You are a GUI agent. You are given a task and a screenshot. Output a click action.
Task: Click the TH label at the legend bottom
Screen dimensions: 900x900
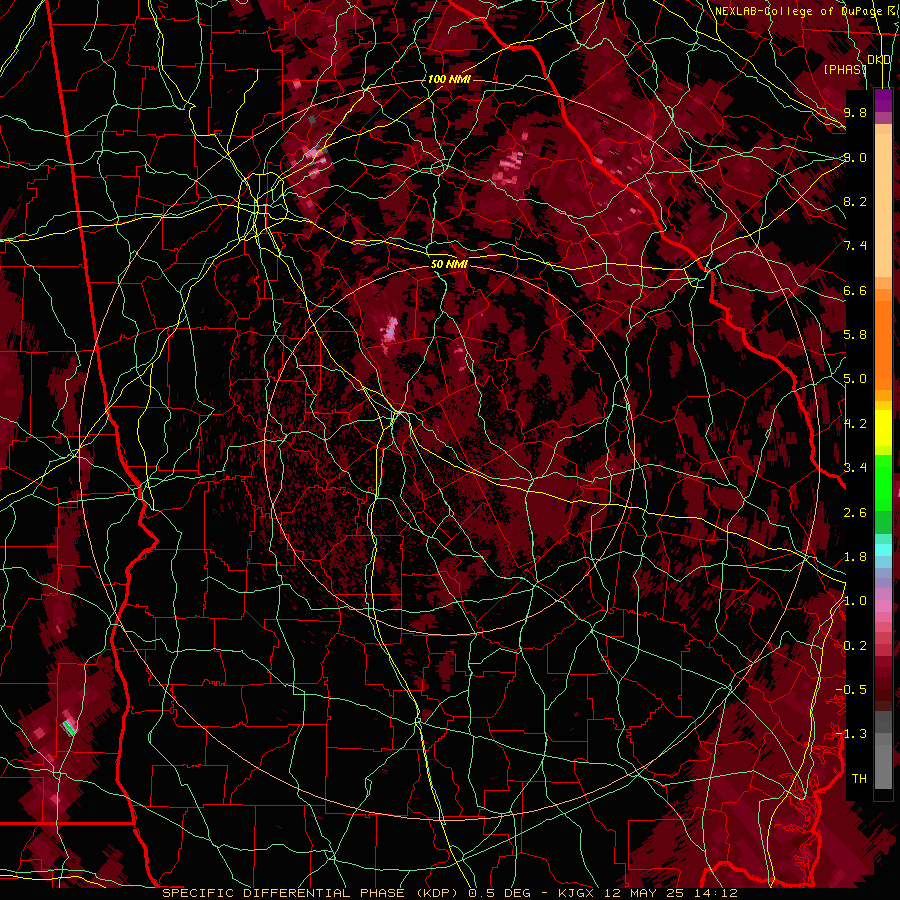[x=859, y=778]
